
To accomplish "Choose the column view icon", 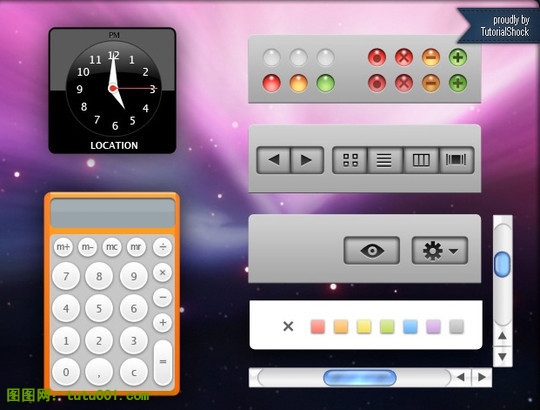I will click(421, 160).
